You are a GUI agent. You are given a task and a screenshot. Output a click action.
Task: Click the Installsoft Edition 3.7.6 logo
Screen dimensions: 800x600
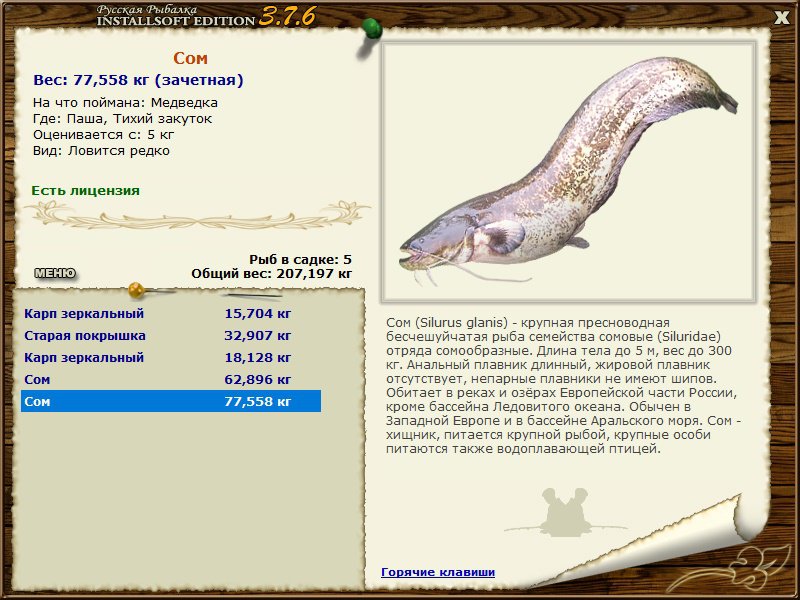(x=206, y=16)
